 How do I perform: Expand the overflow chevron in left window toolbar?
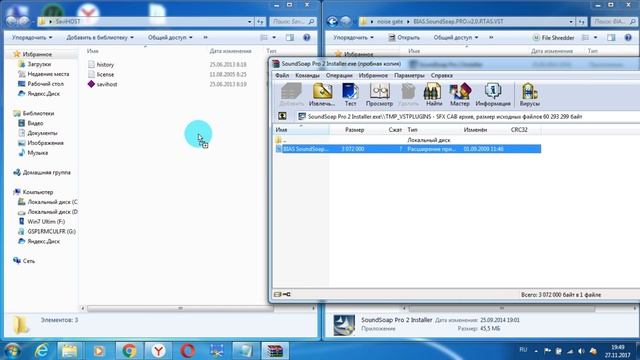pos(205,38)
